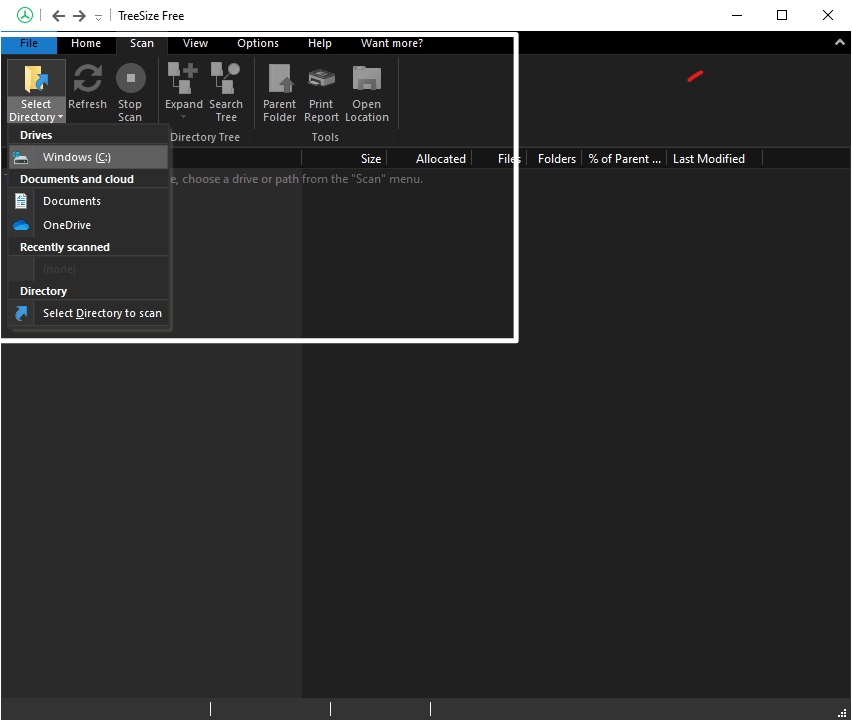Click the blue arrow Select Directory icon
This screenshot has height=721, width=852.
[21, 314]
